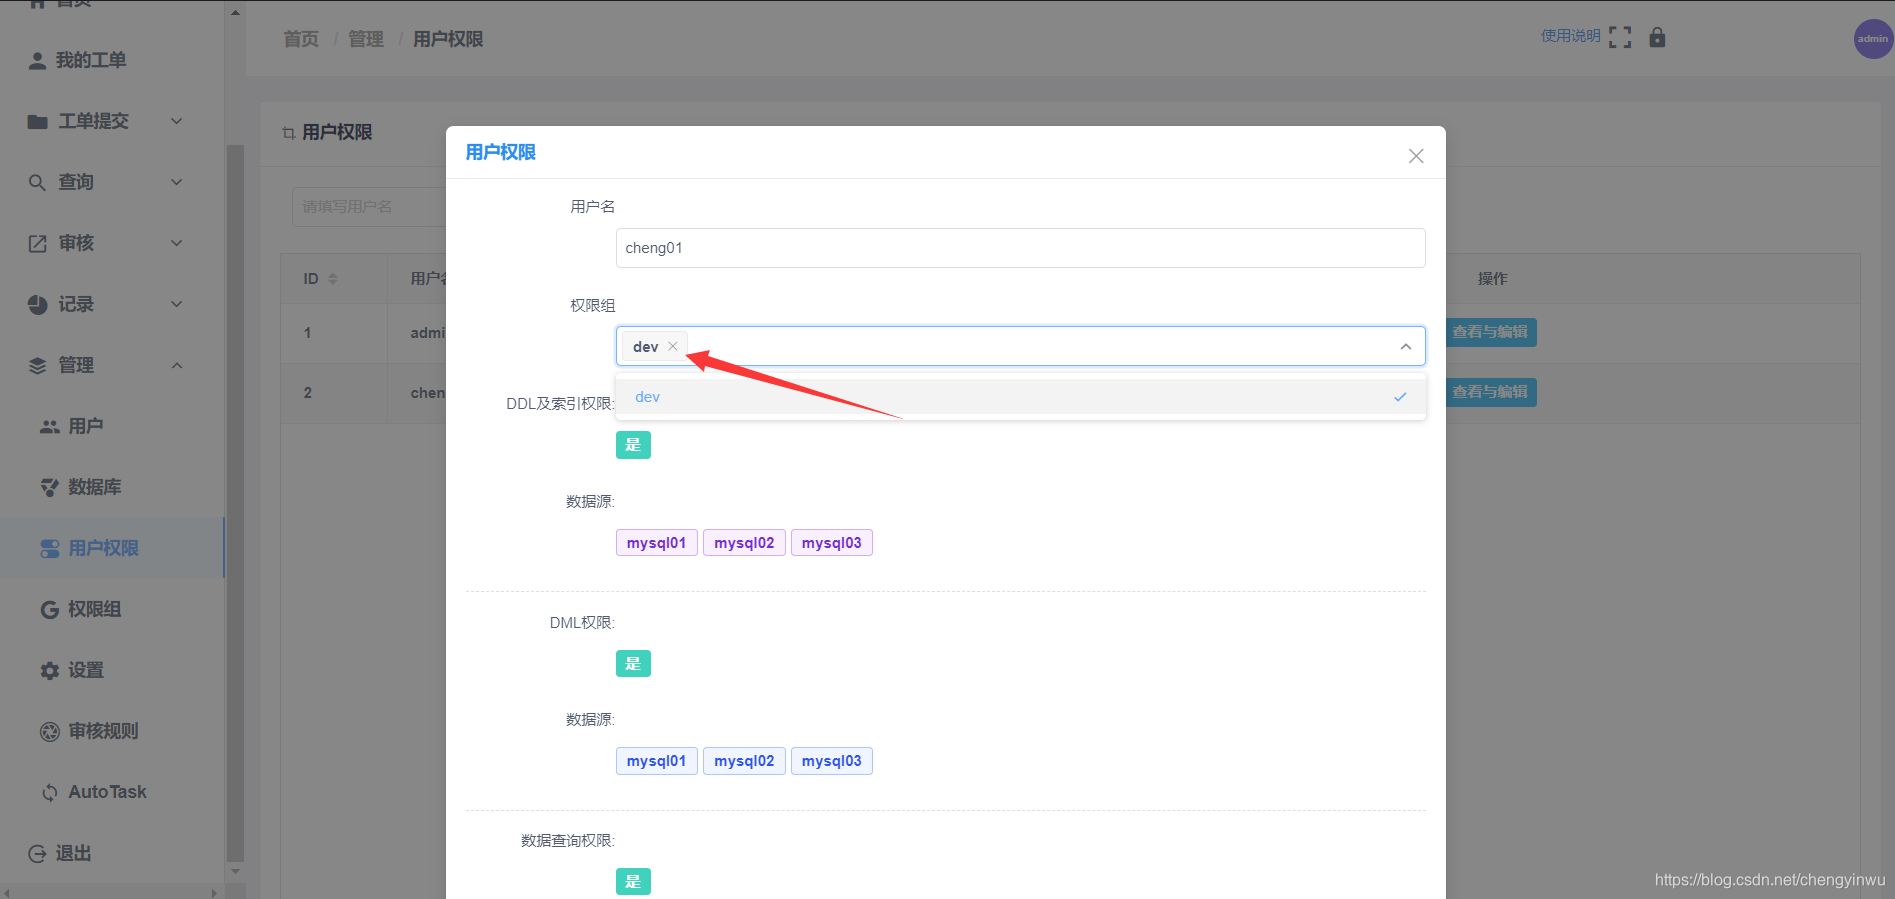Image resolution: width=1895 pixels, height=899 pixels.
Task: Sort the table by ID column
Action: [x=333, y=279]
